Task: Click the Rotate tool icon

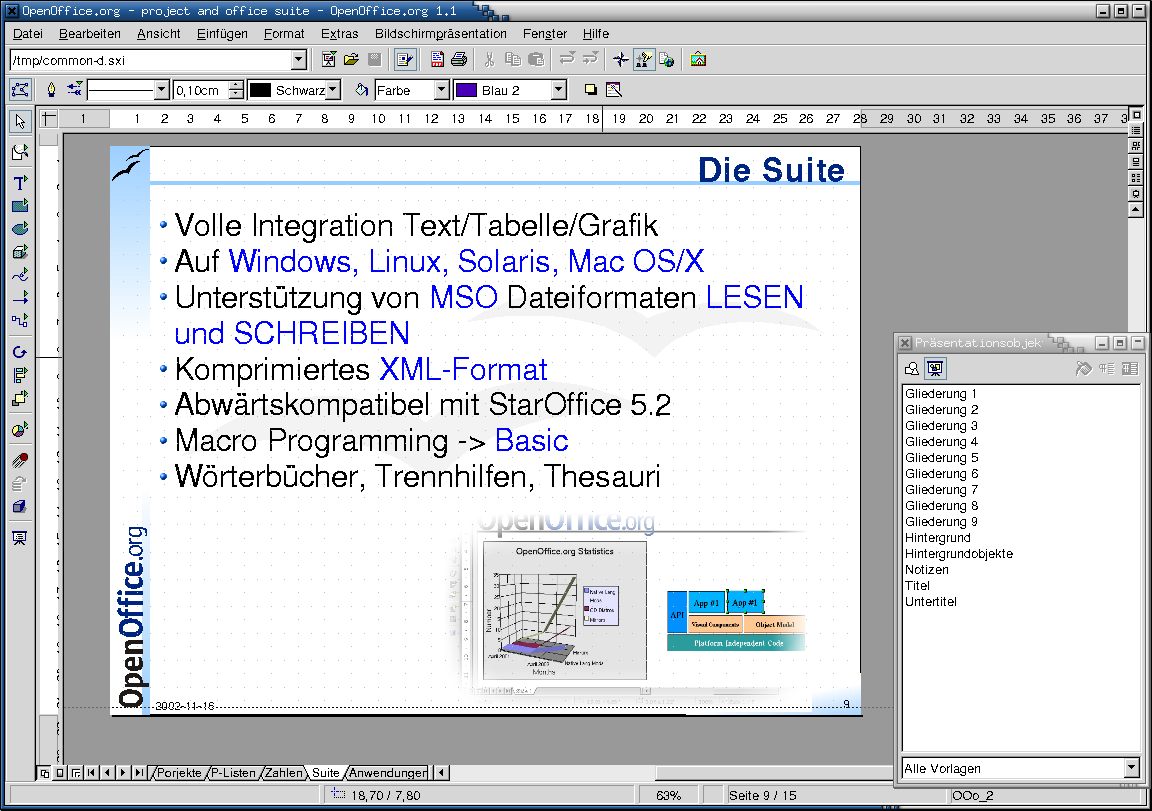Action: (x=19, y=352)
